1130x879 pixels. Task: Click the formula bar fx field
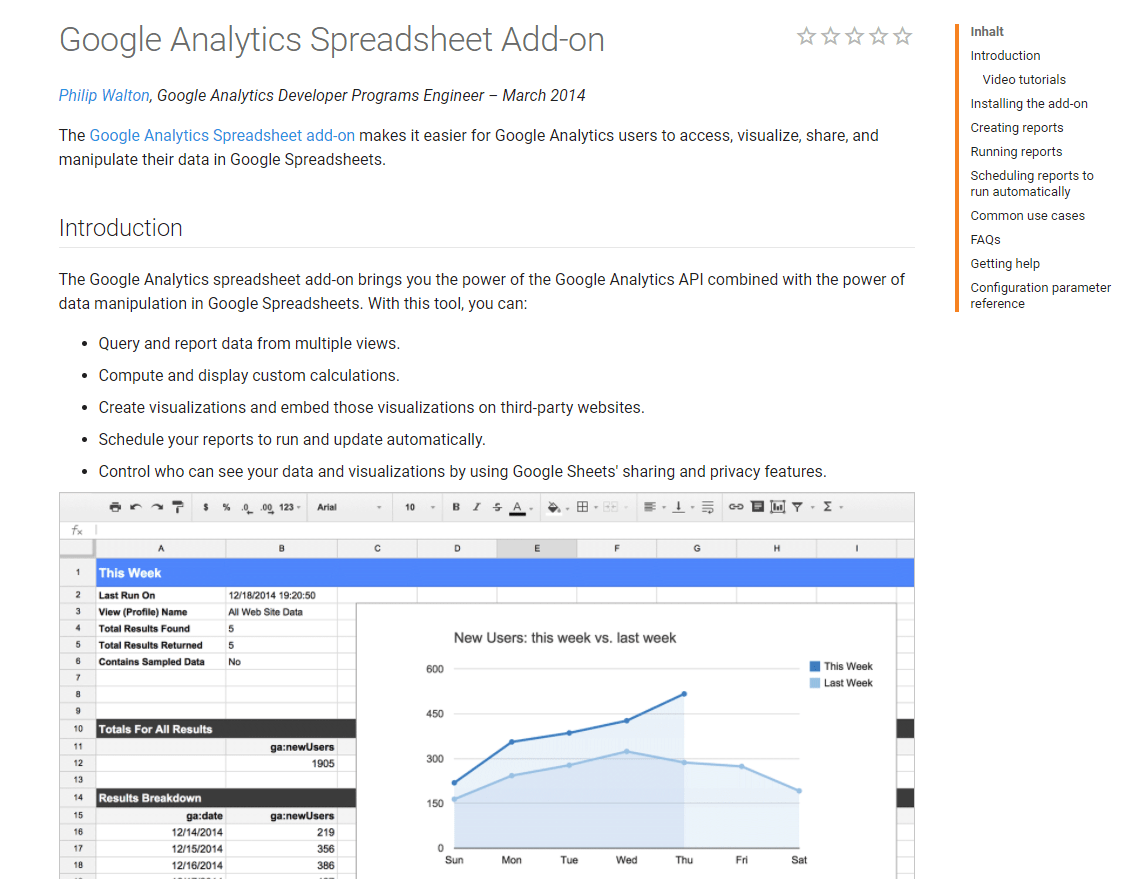pyautogui.click(x=78, y=530)
